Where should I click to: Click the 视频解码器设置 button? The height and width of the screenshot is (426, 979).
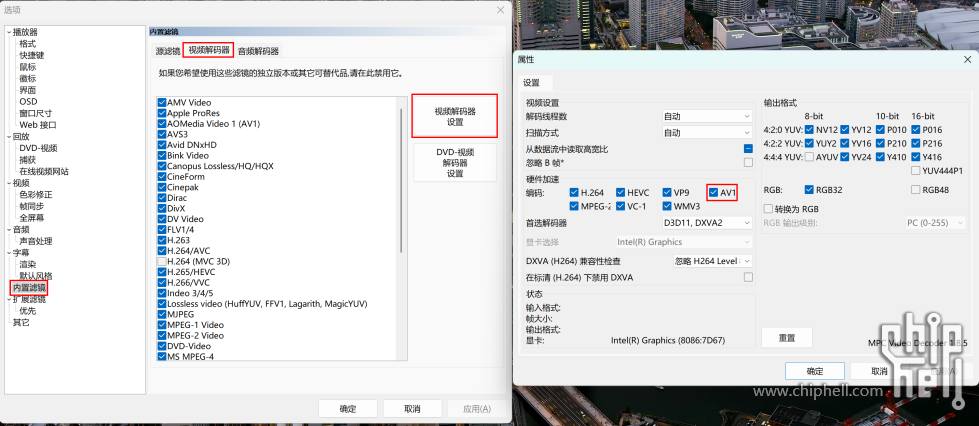pyautogui.click(x=455, y=116)
